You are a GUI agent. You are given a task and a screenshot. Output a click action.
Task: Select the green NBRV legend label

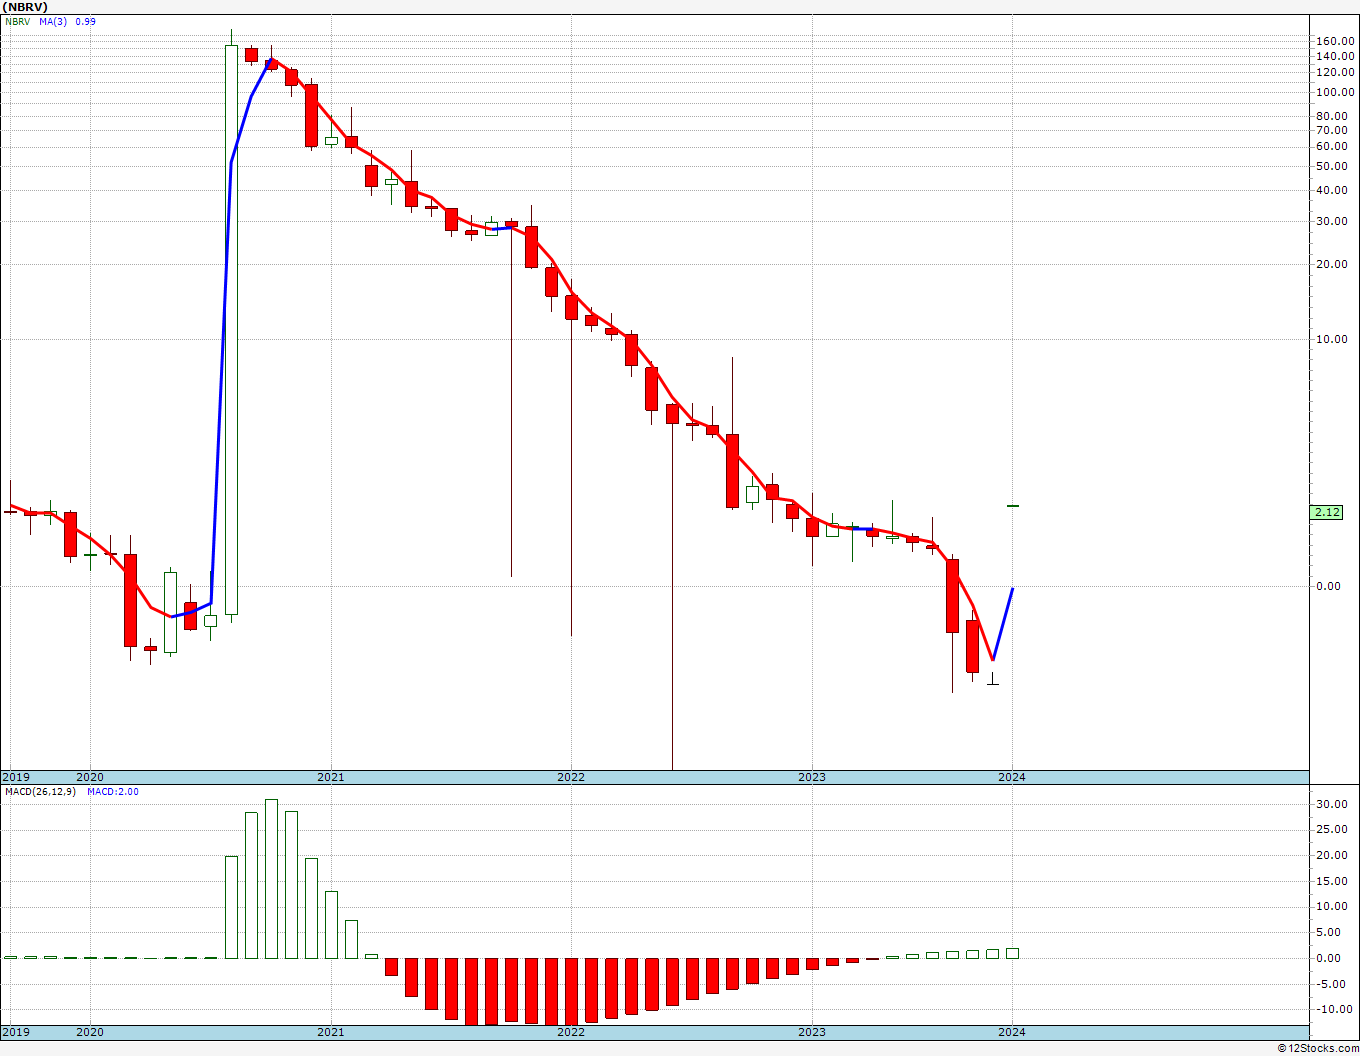click(17, 21)
